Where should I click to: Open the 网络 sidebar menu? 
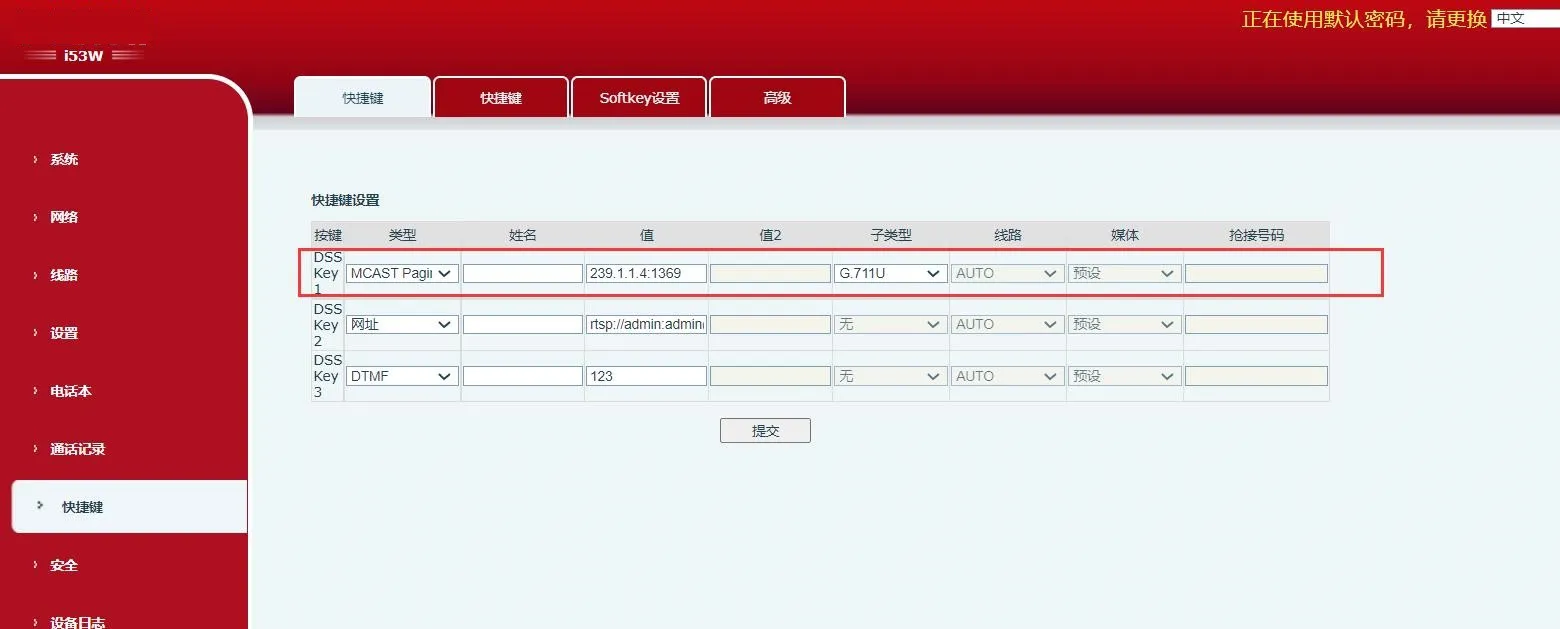click(62, 216)
